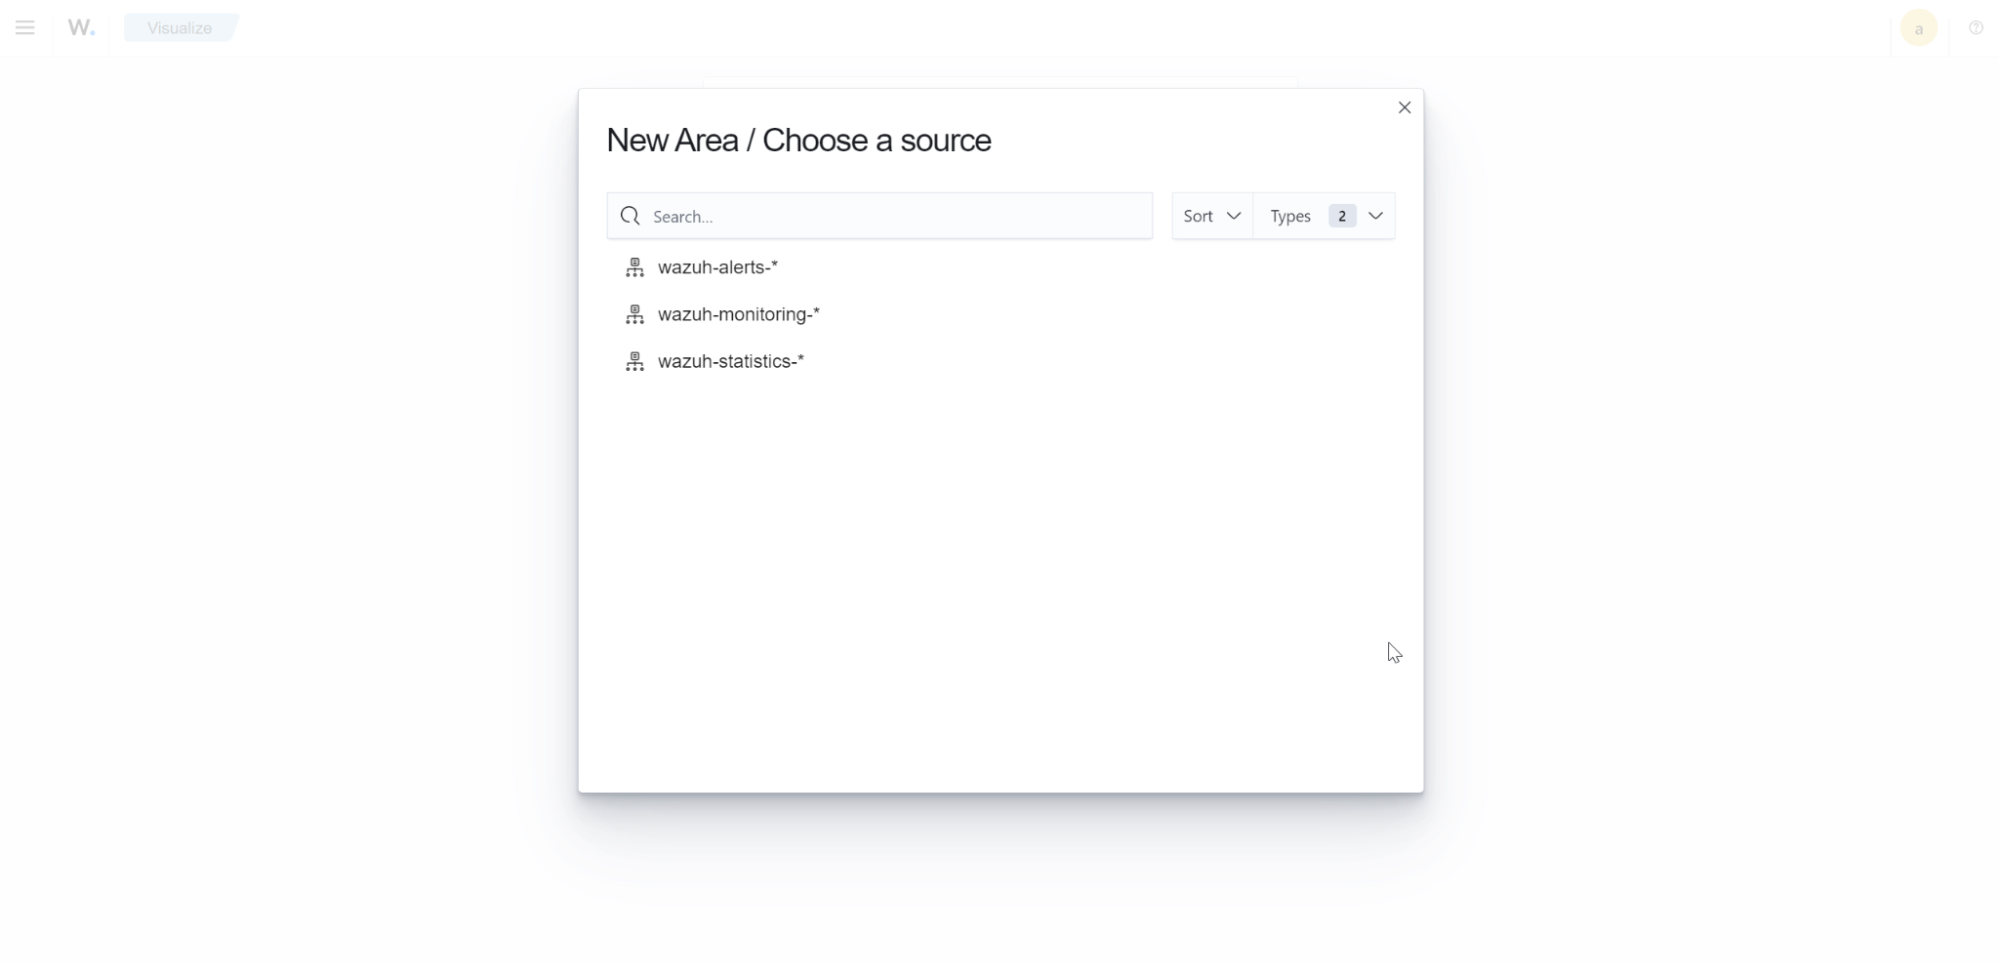1999x964 pixels.
Task: Click the magnifier icon in the search field
Action: pos(631,215)
